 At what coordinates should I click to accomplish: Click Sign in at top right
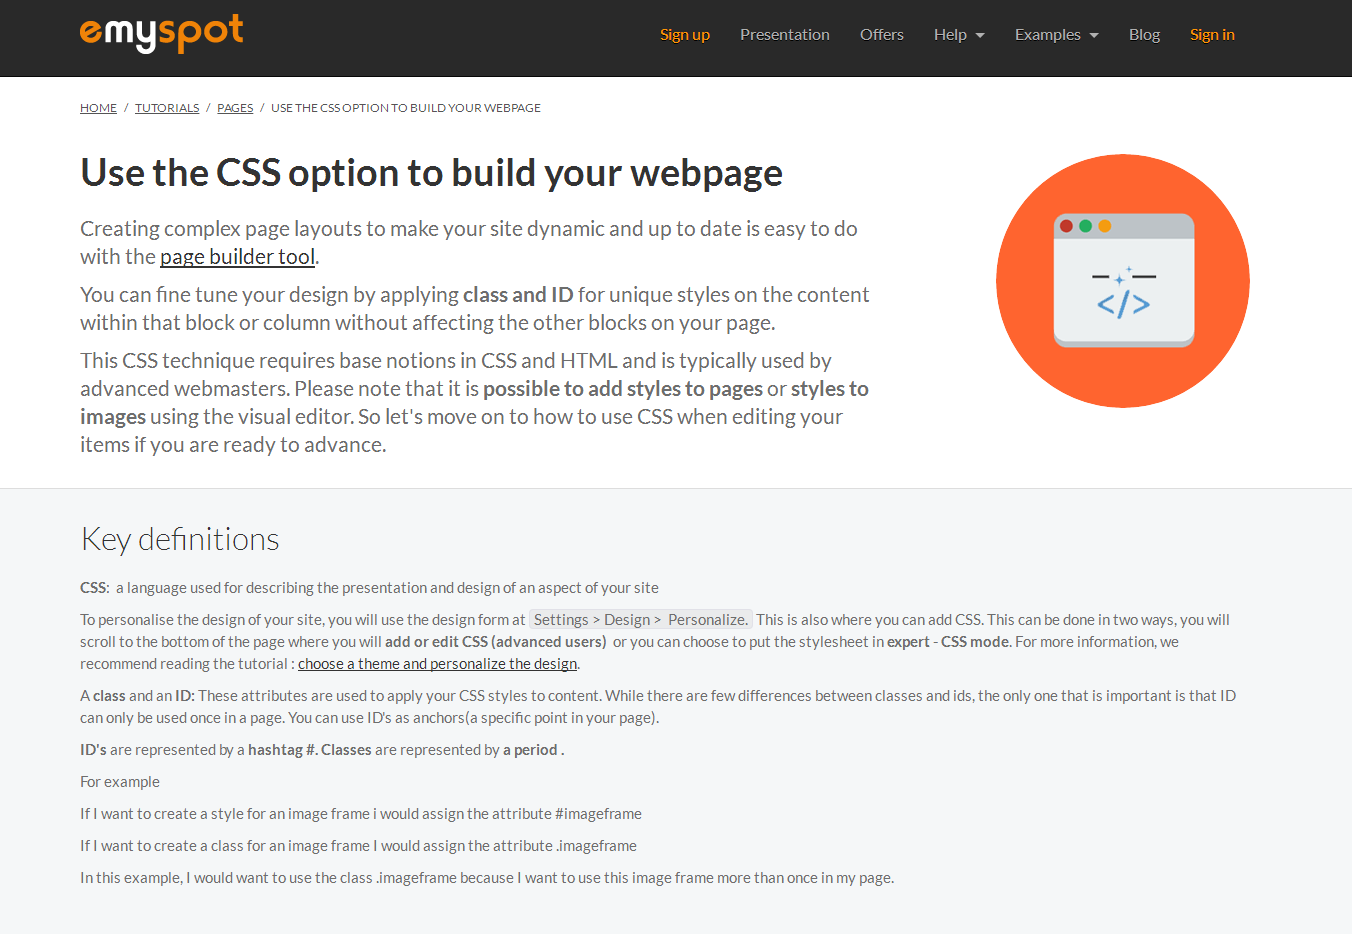pos(1212,34)
